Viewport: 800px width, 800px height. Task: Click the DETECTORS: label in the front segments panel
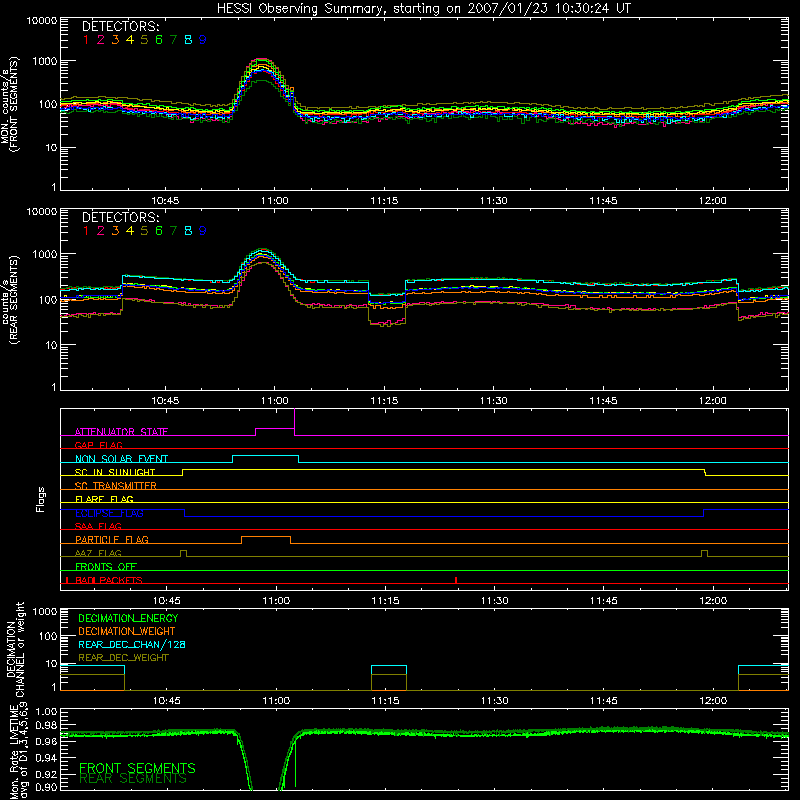point(120,26)
